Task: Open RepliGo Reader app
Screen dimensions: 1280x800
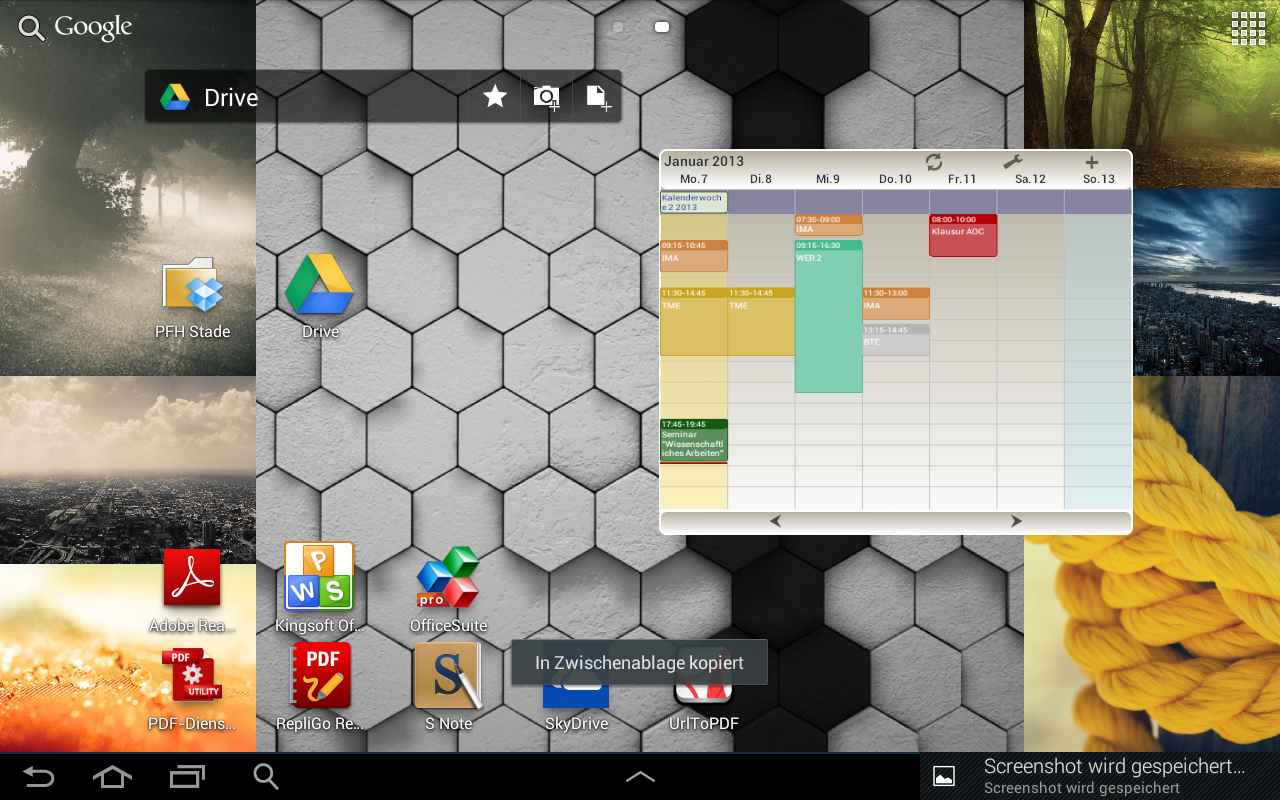Action: click(319, 675)
